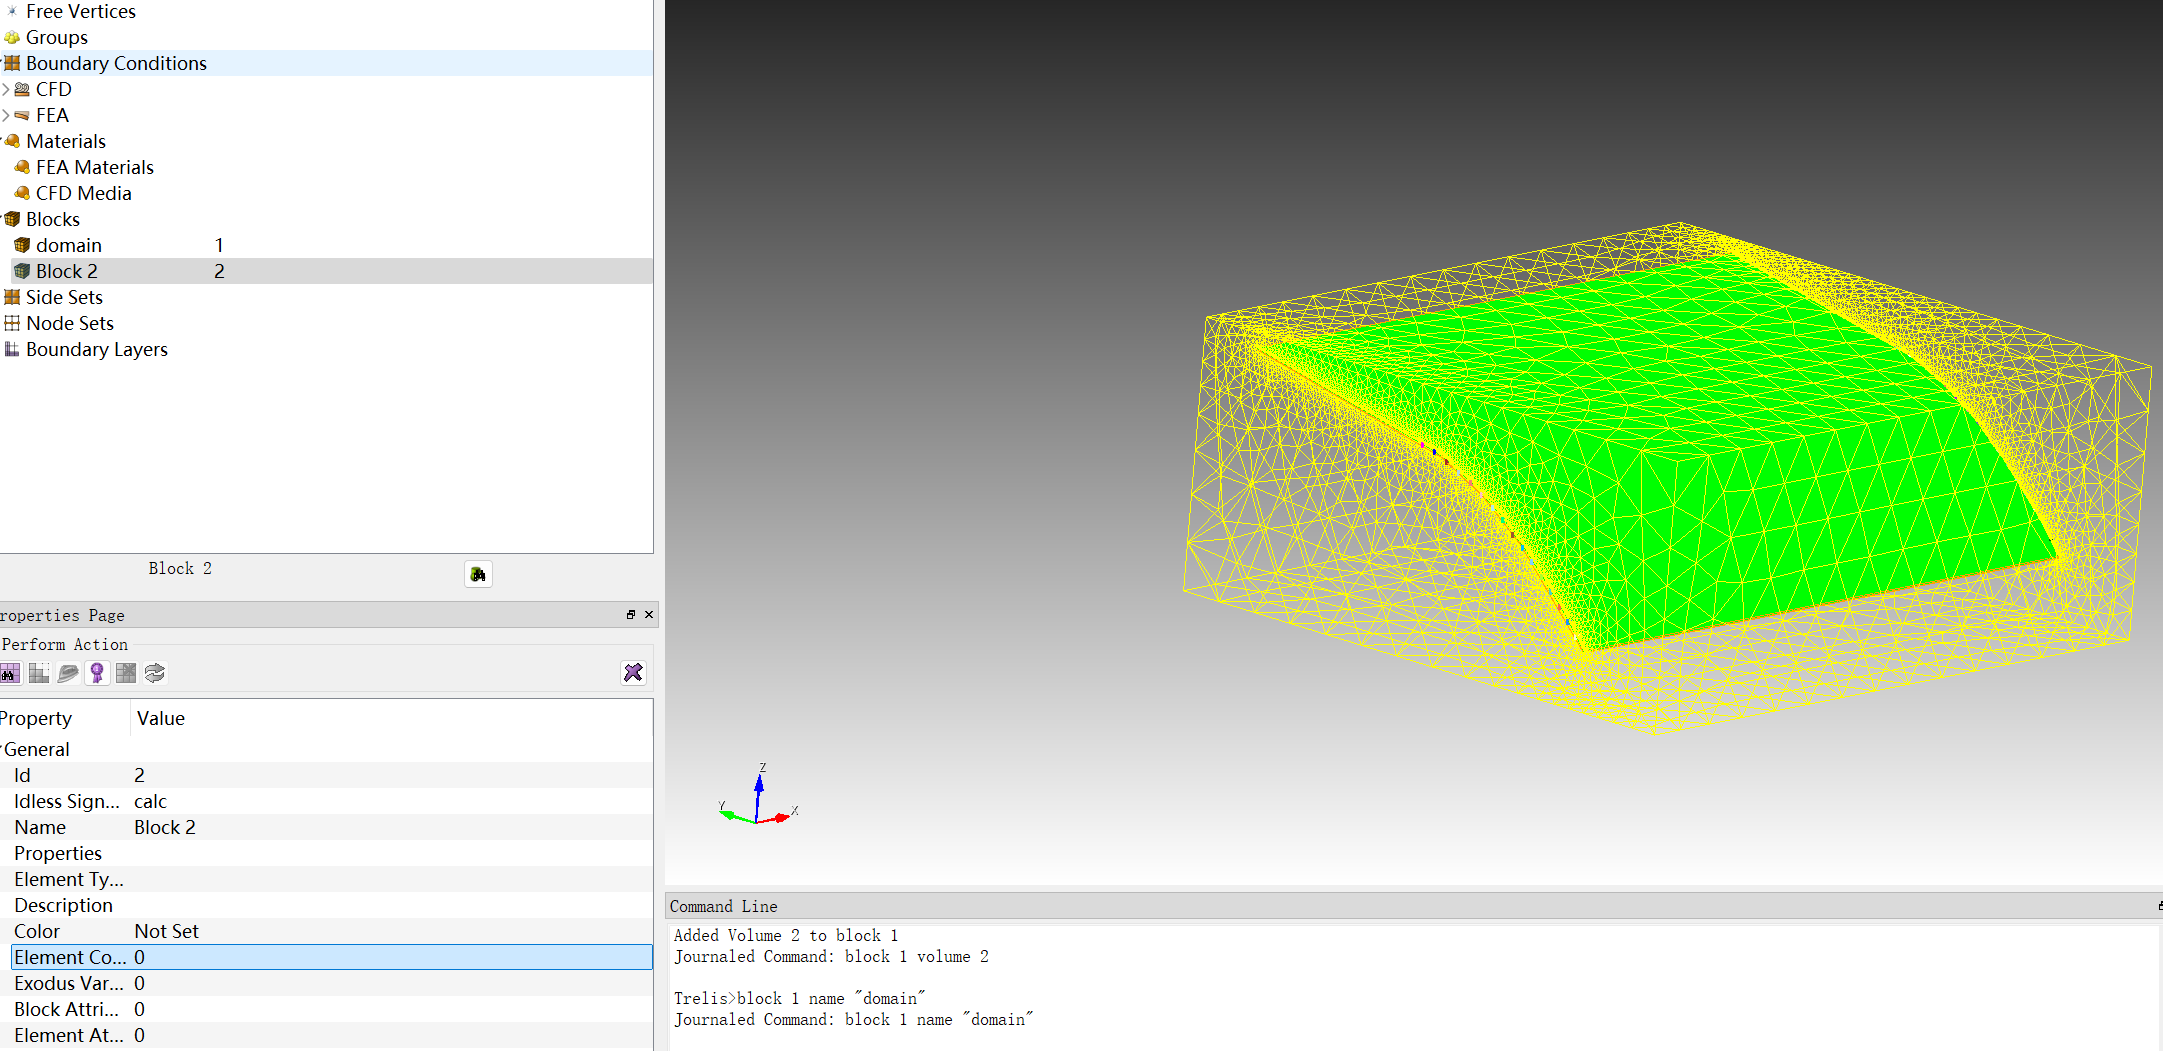The image size is (2163, 1051).
Task: Click the Block Attribute property row
Action: 326,1009
